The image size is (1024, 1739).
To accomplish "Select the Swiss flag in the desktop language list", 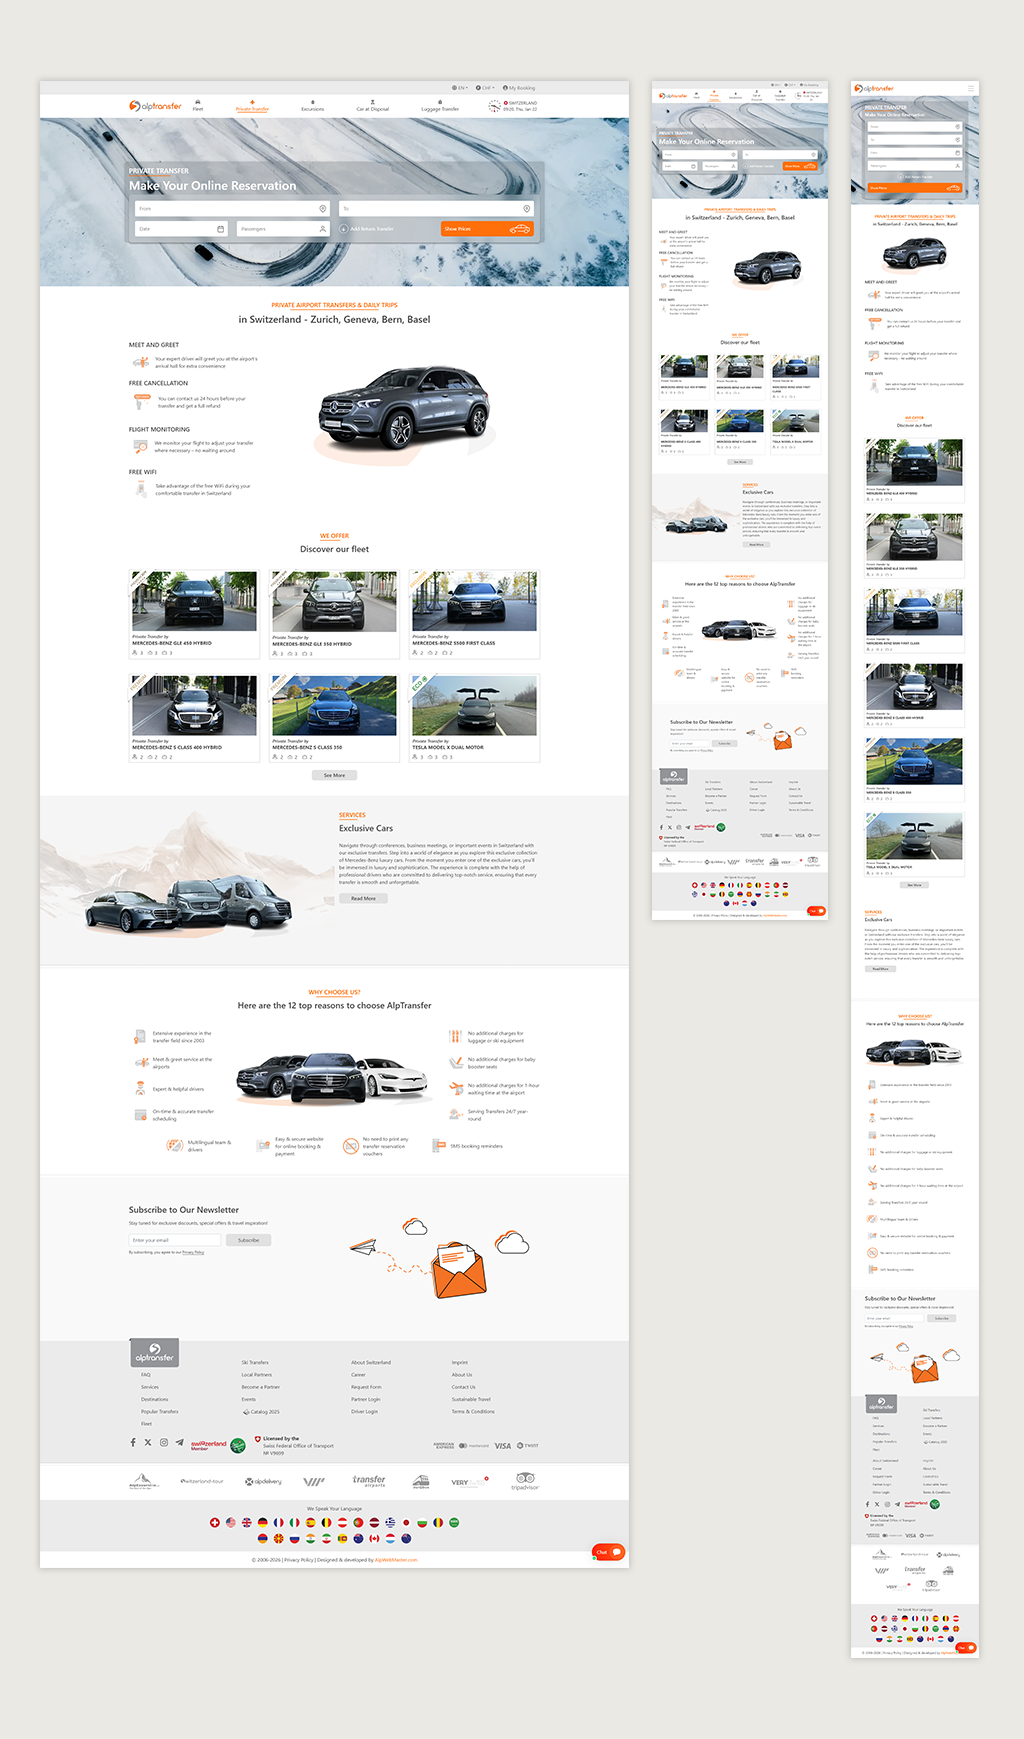I will click(x=214, y=1523).
